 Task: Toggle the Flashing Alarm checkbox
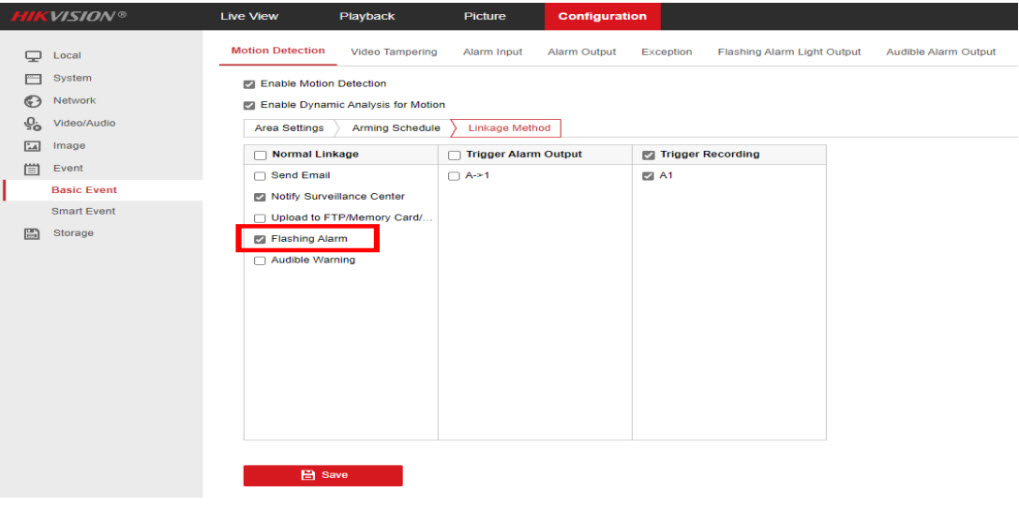(260, 239)
